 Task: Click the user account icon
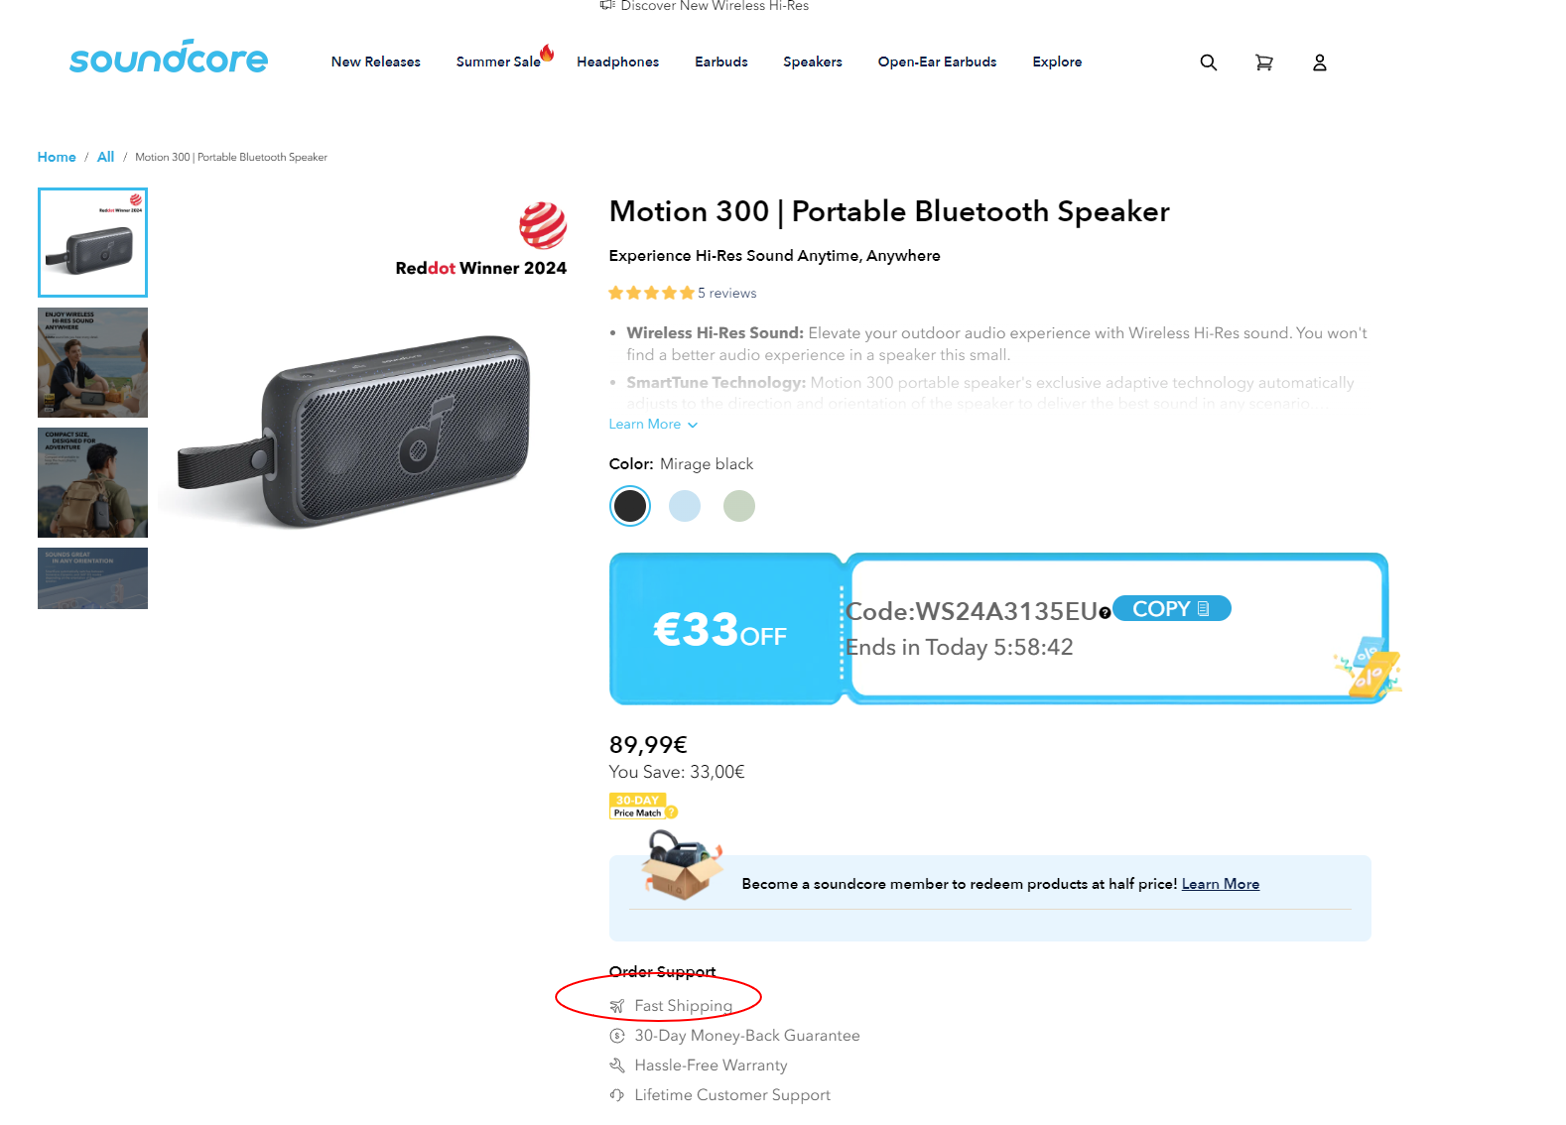click(x=1319, y=62)
